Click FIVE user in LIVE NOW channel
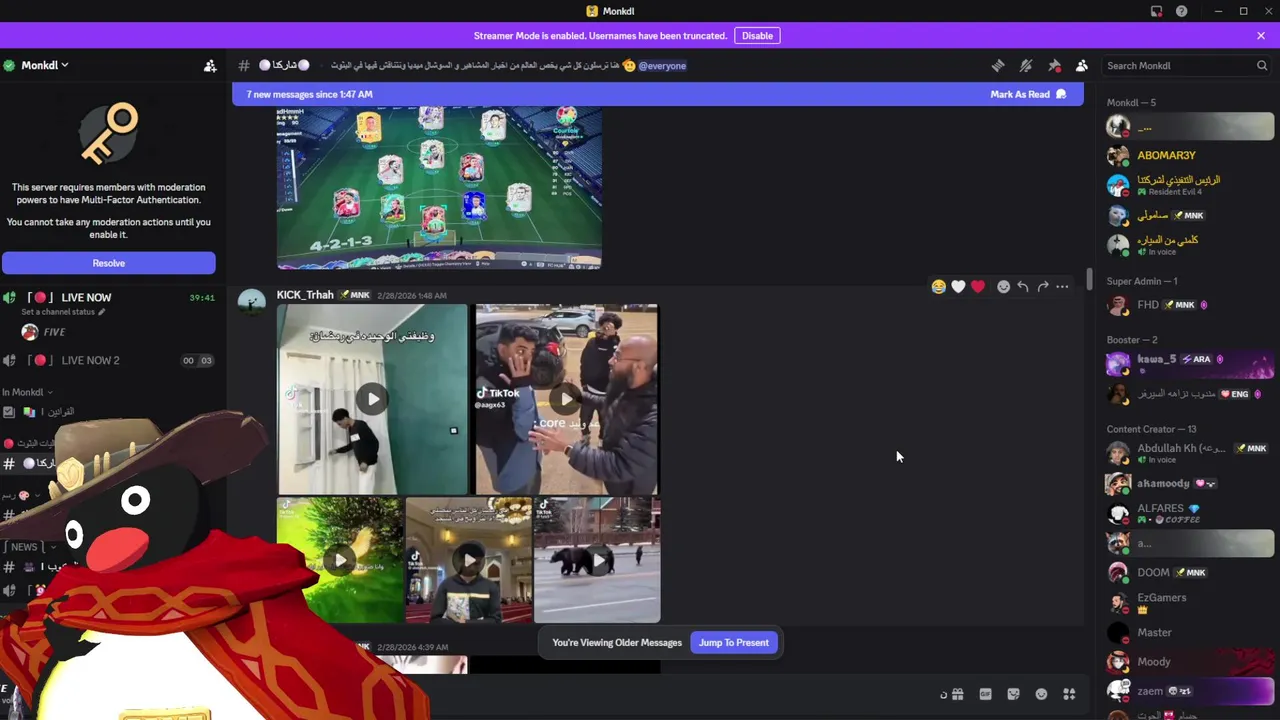 [x=54, y=332]
